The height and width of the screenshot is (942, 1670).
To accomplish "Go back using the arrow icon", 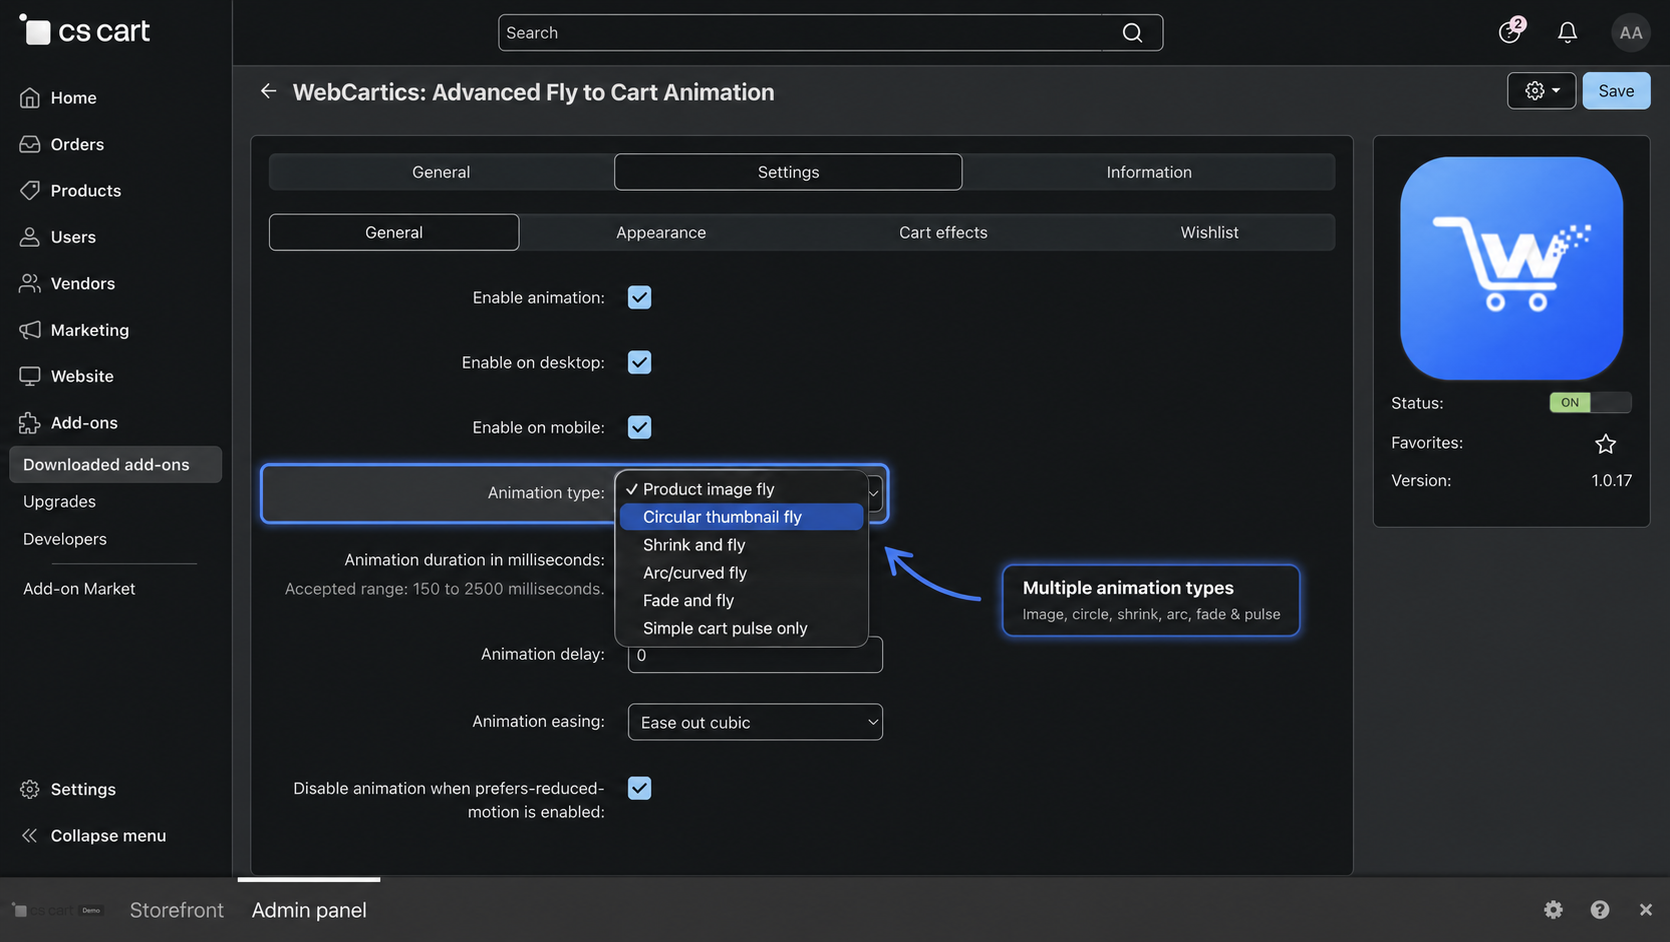I will 268,91.
